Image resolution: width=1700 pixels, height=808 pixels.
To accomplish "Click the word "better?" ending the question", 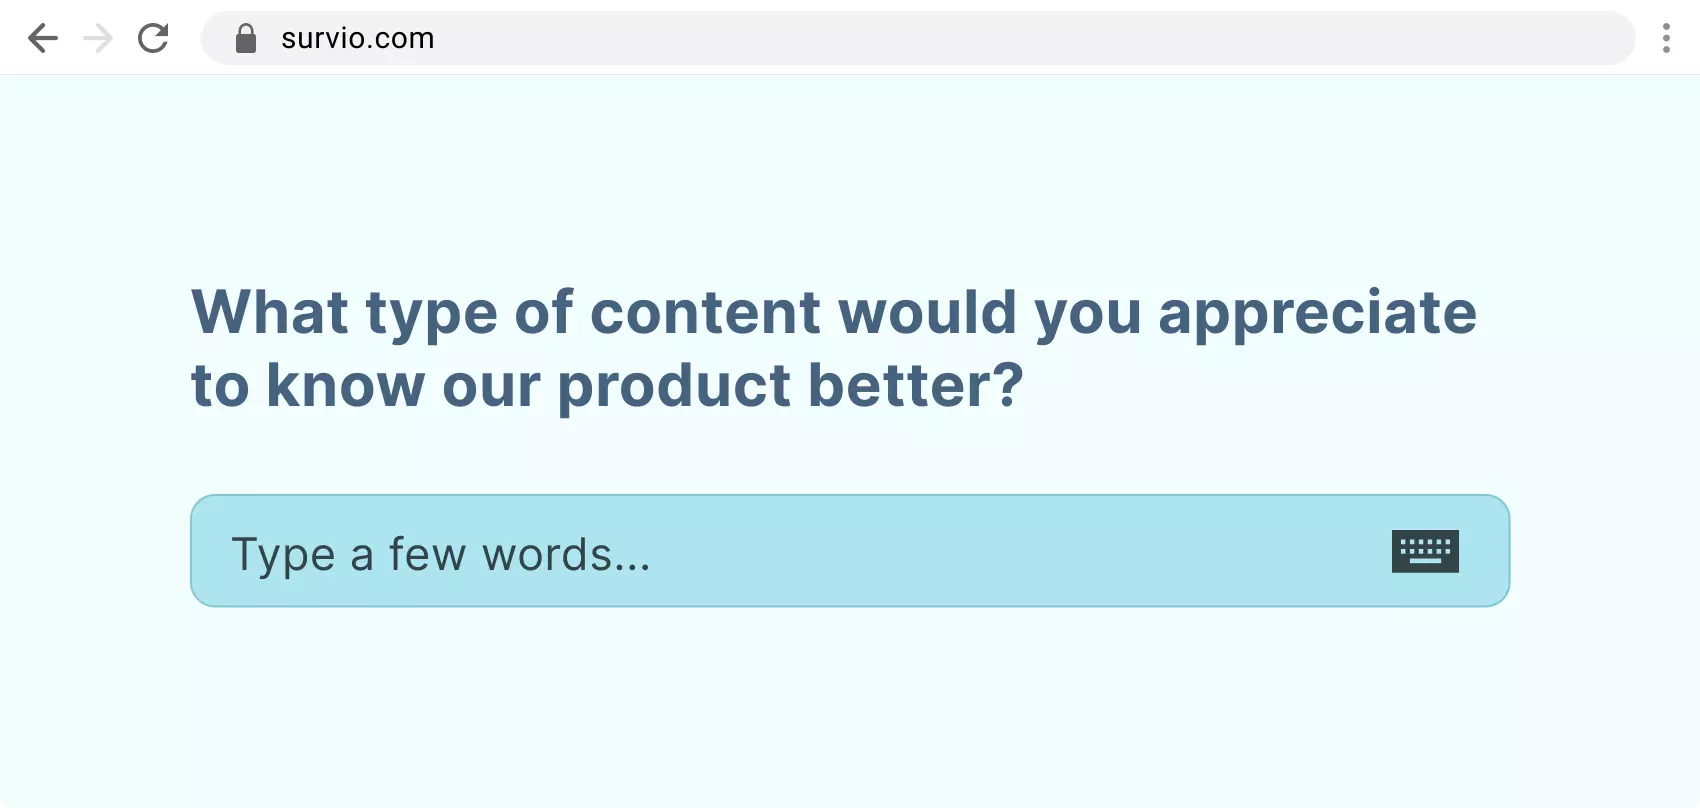I will (915, 387).
